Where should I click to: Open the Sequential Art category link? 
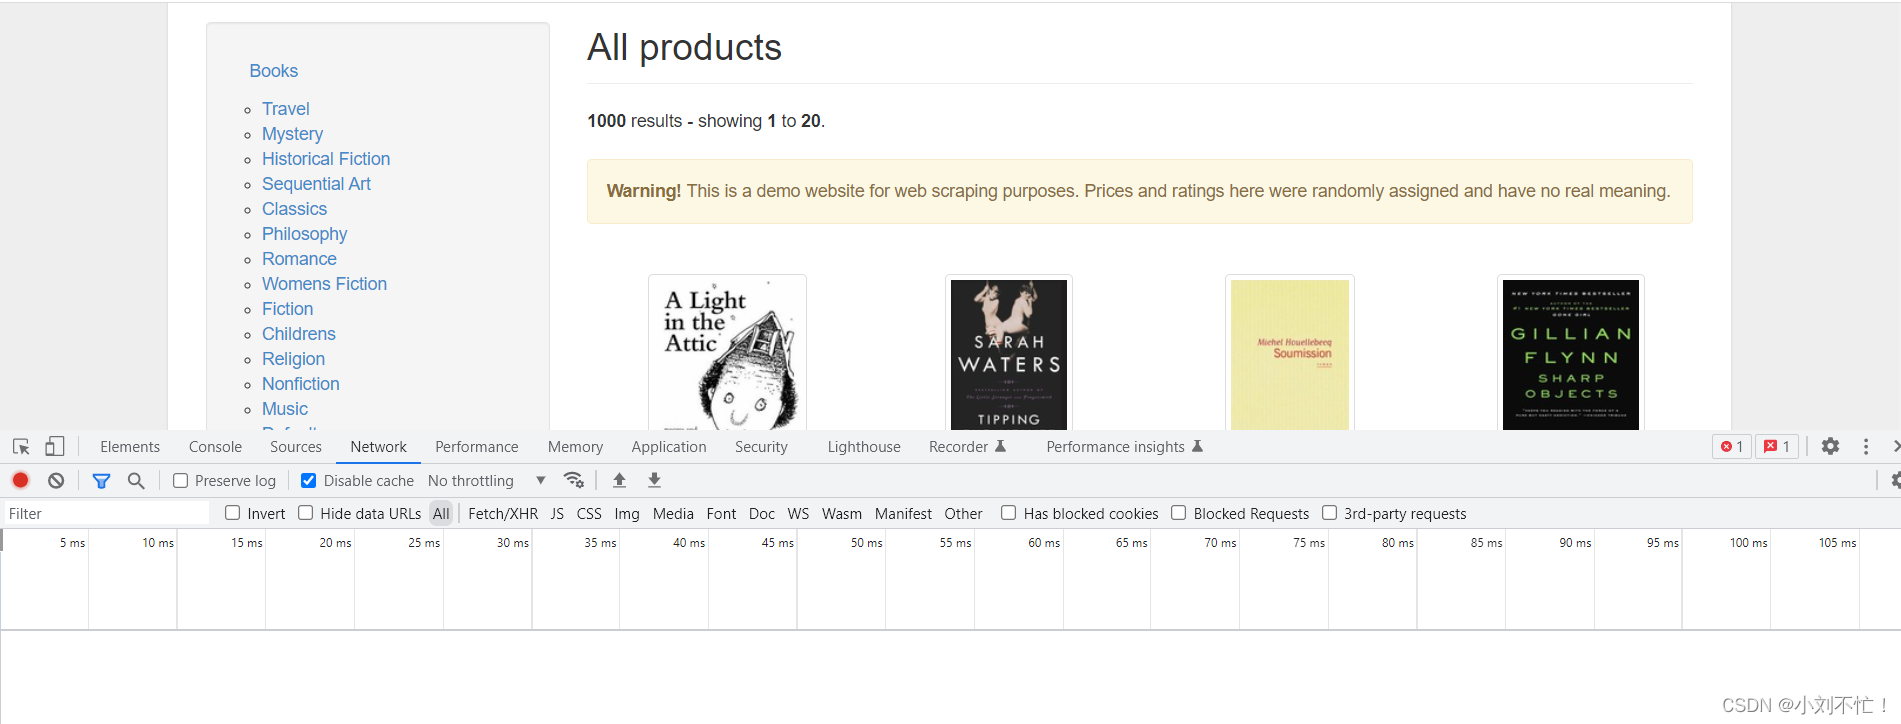point(316,184)
